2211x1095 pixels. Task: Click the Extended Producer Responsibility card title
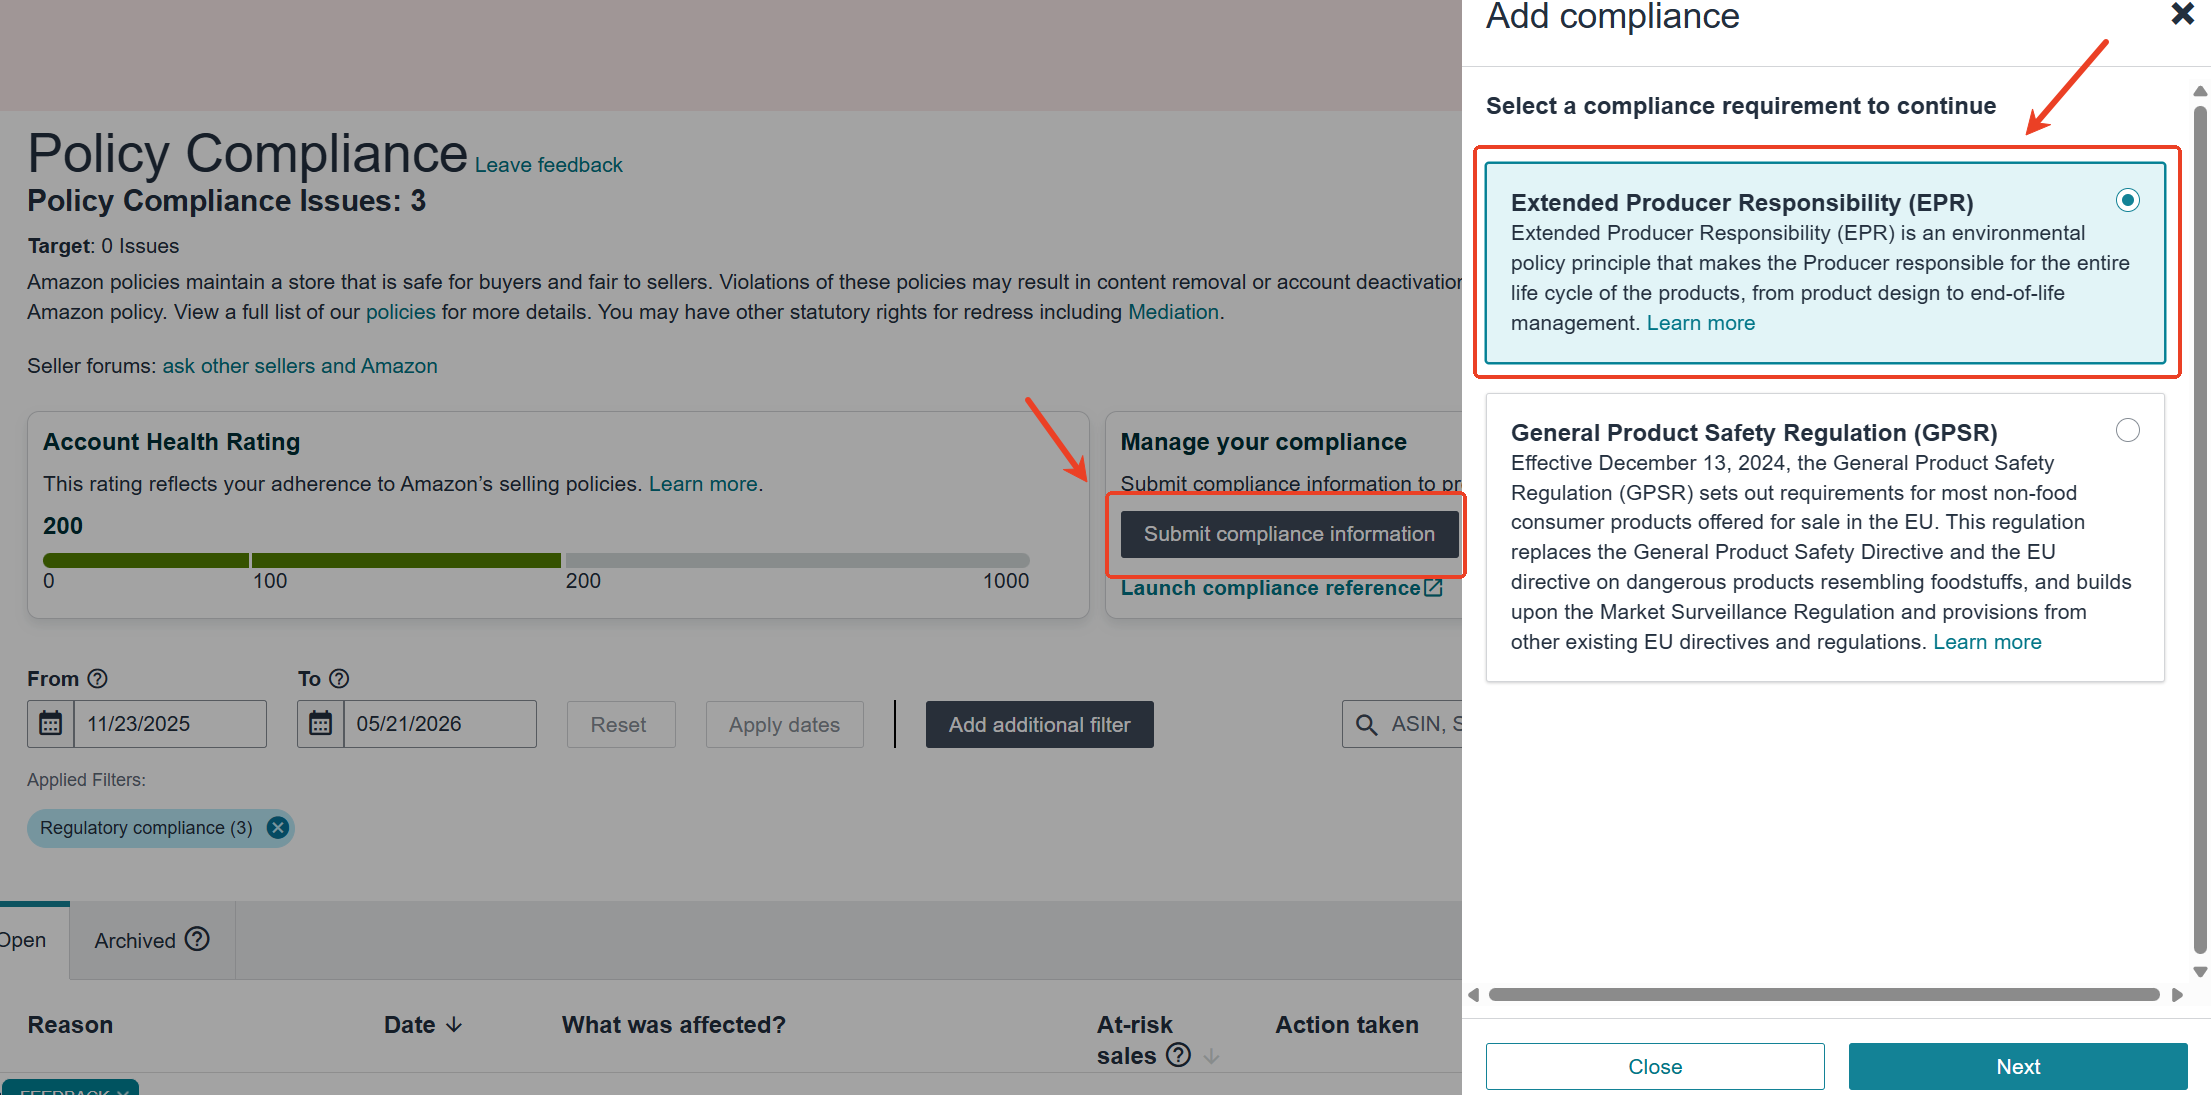point(1742,203)
